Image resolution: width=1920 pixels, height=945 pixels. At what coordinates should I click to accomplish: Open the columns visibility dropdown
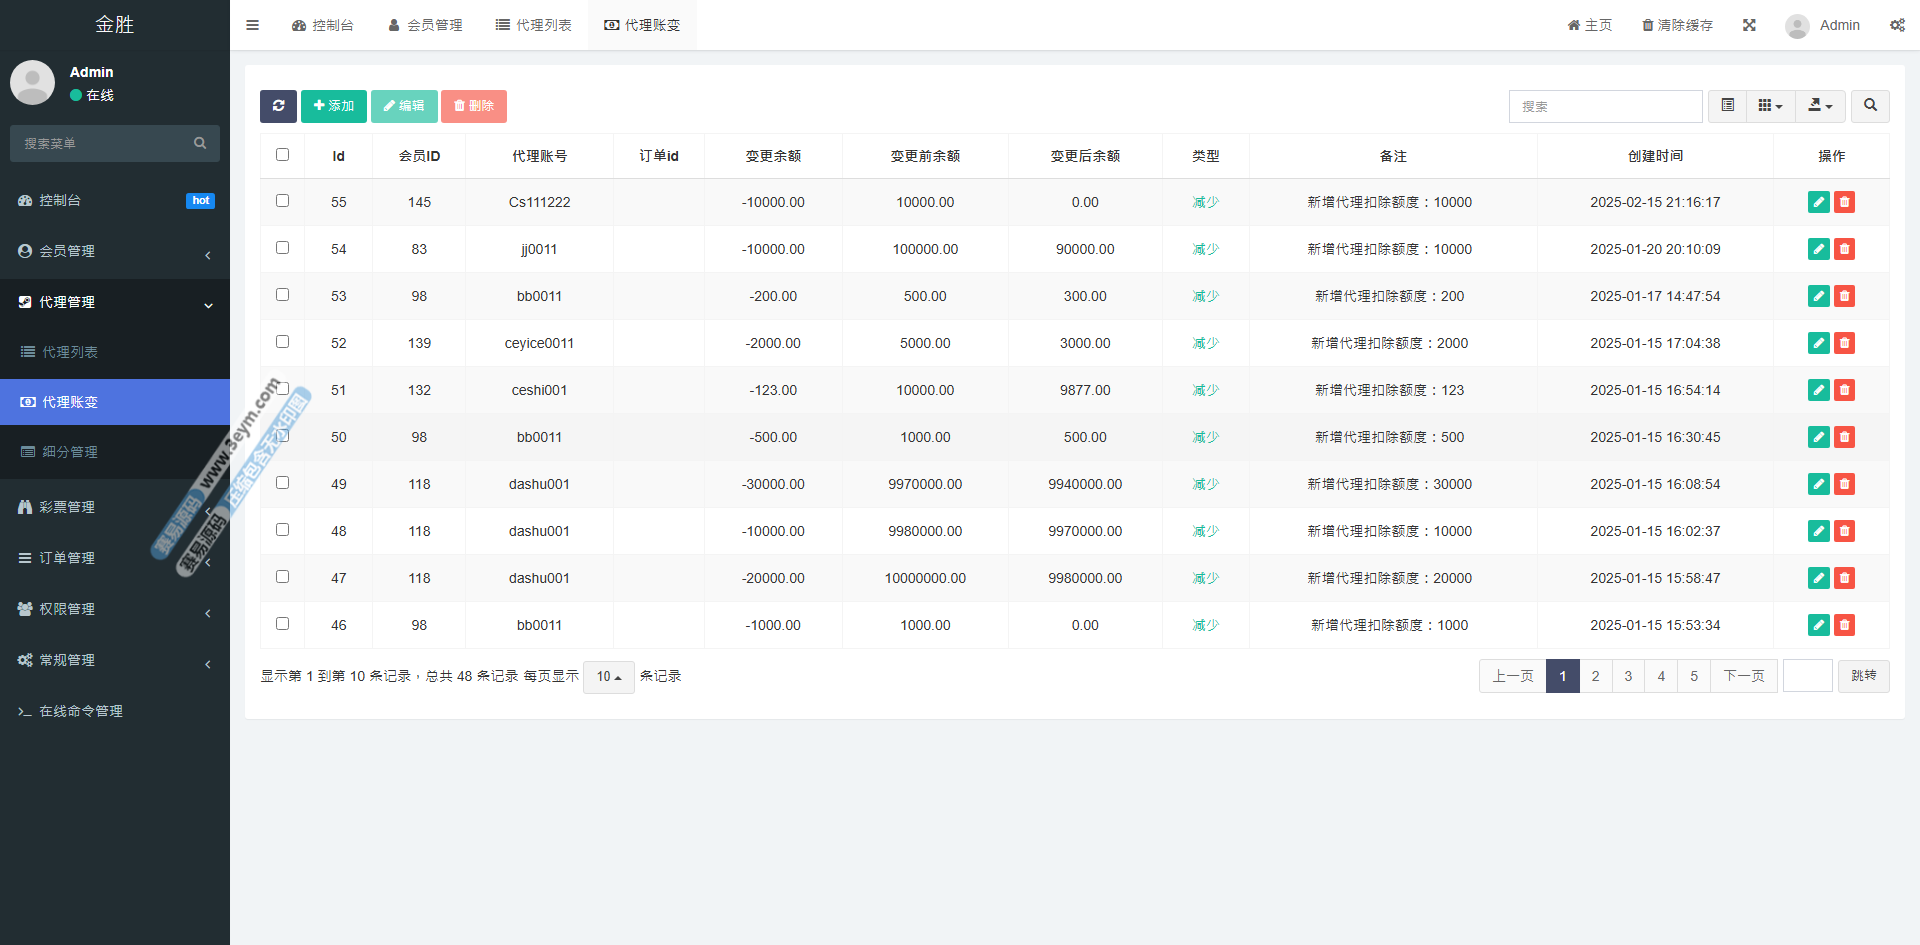(x=1770, y=106)
